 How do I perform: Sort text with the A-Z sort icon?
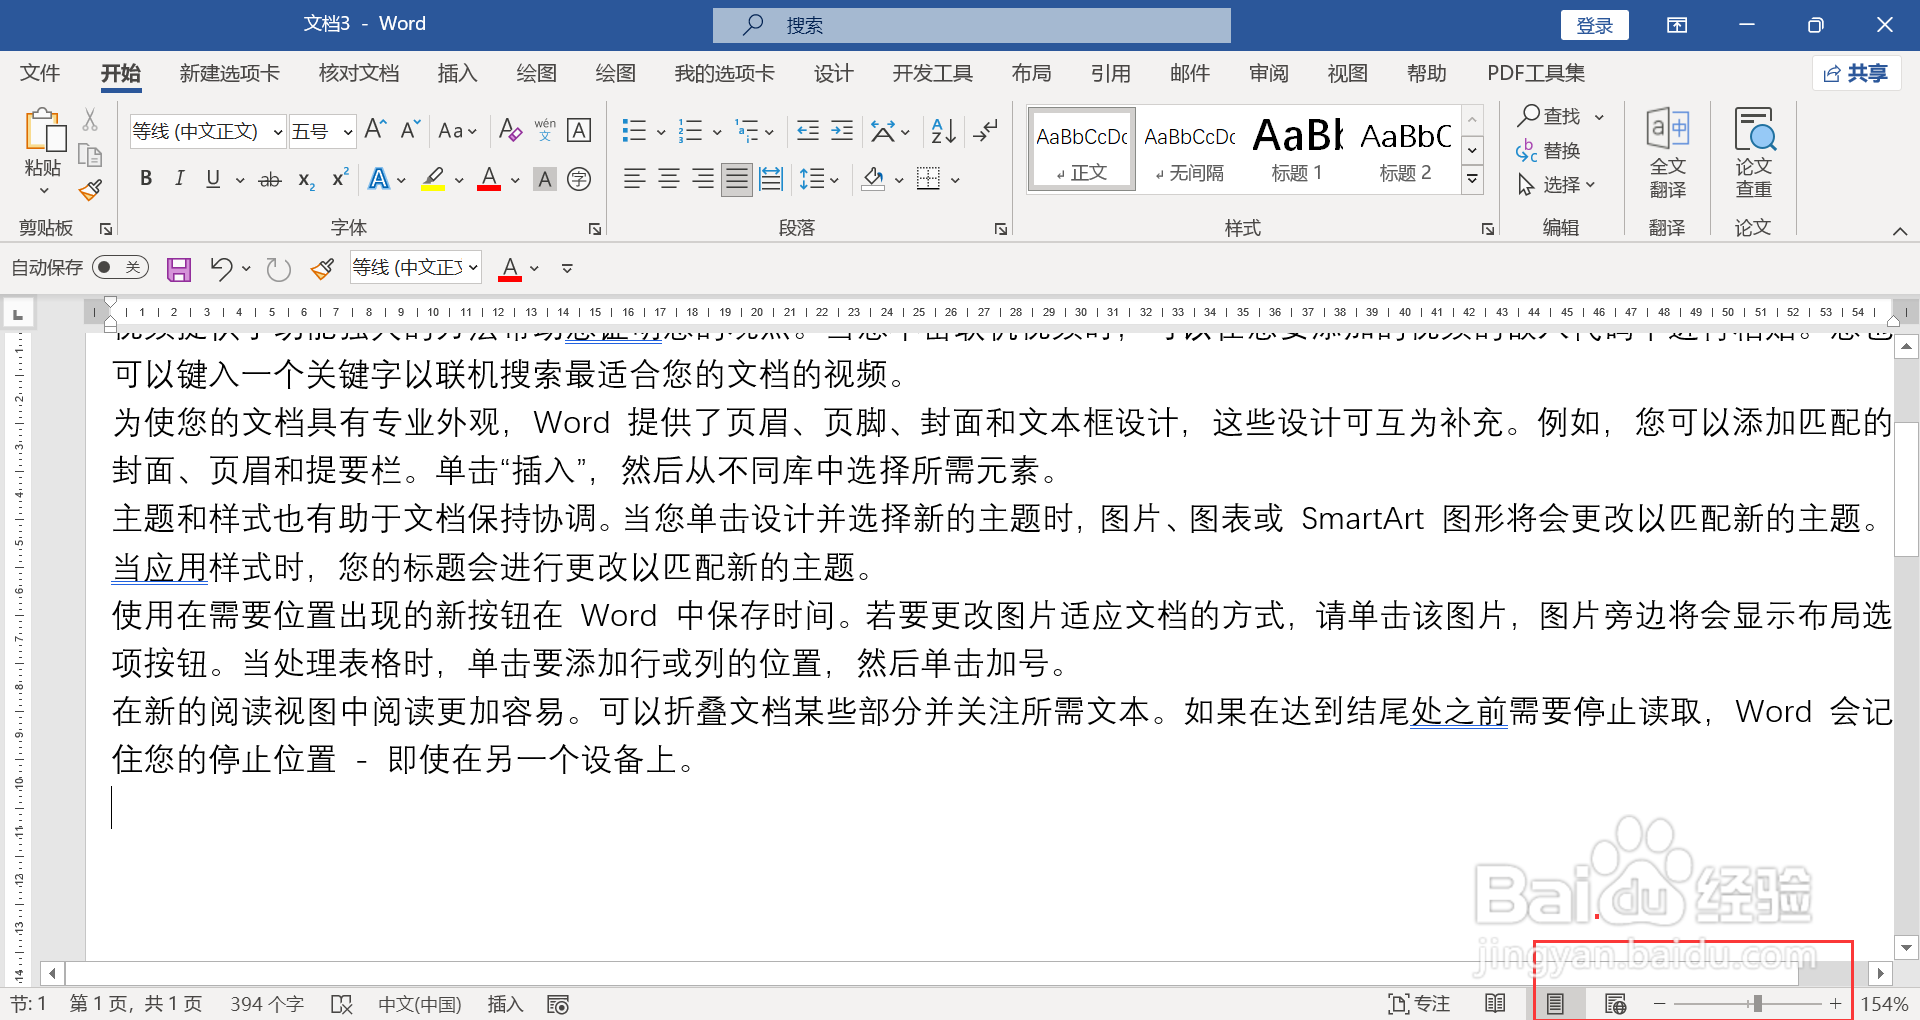[943, 131]
